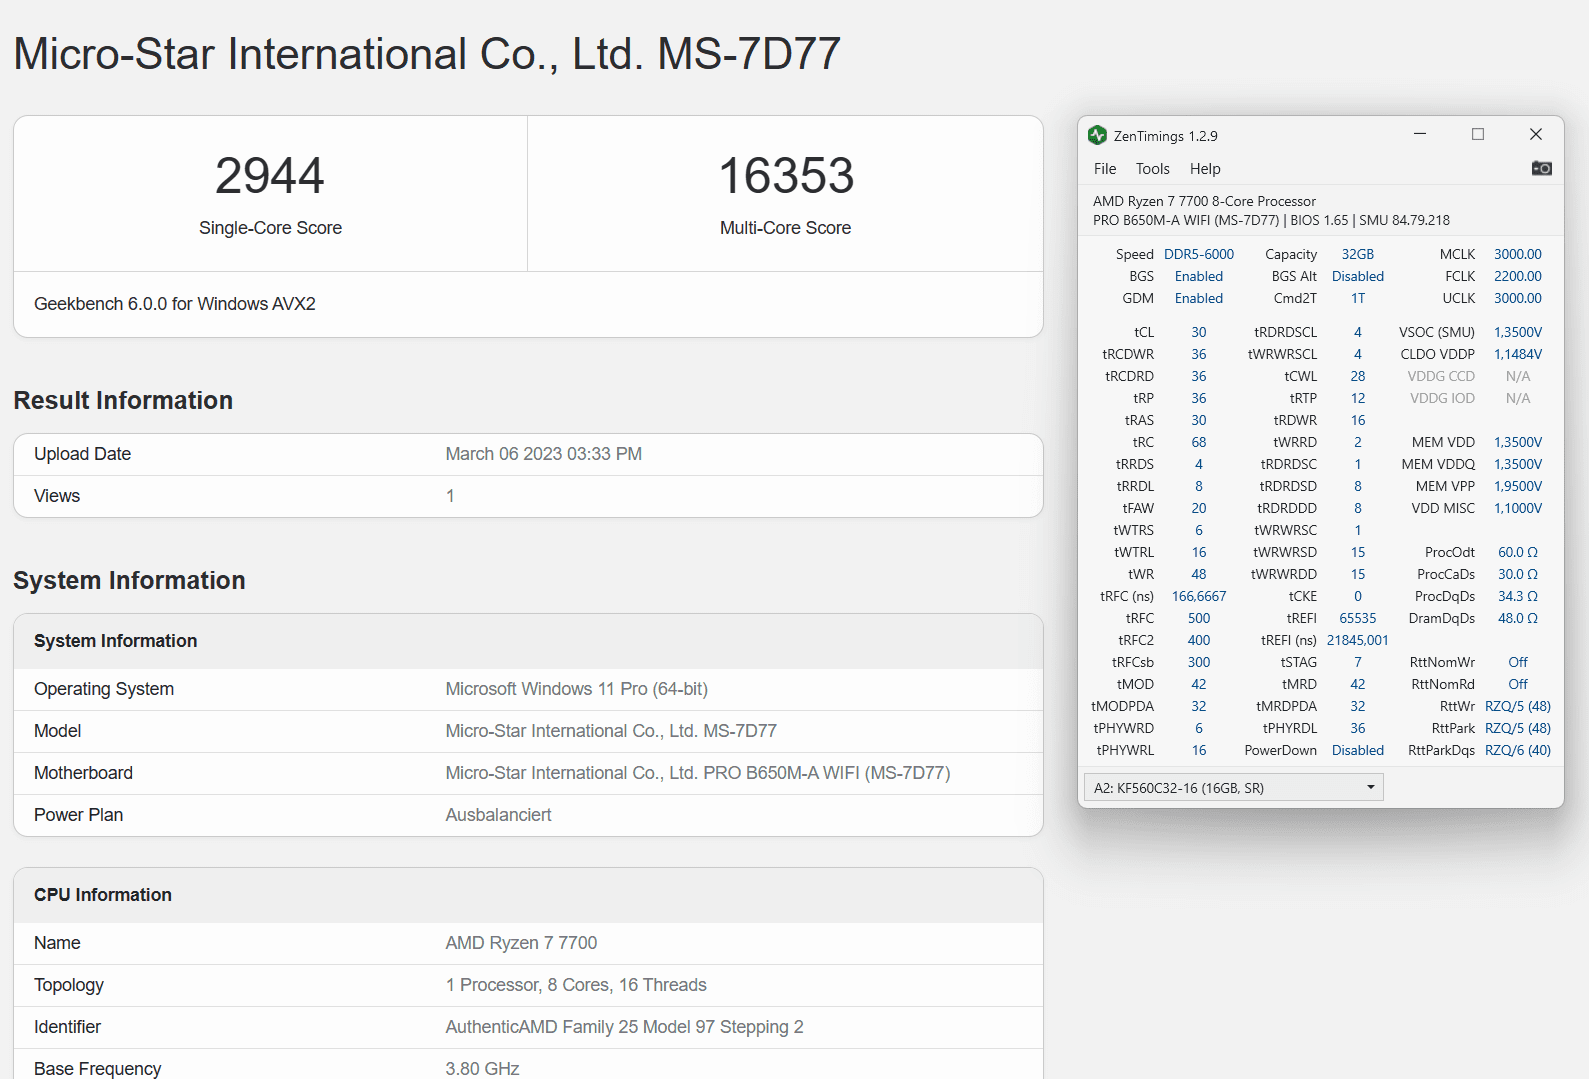Click the RttPark RZQ/5 (48) value
The image size is (1589, 1079).
coord(1518,728)
